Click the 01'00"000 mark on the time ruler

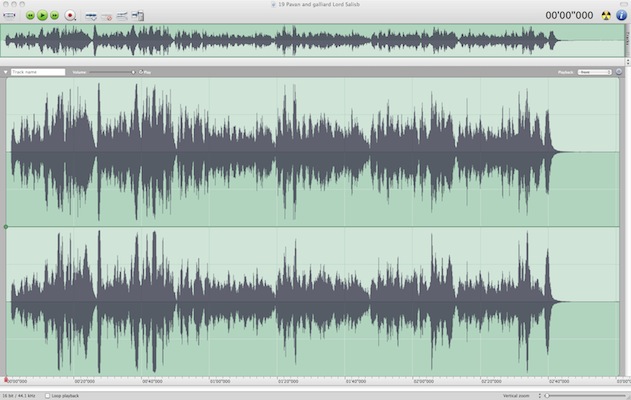click(220, 381)
